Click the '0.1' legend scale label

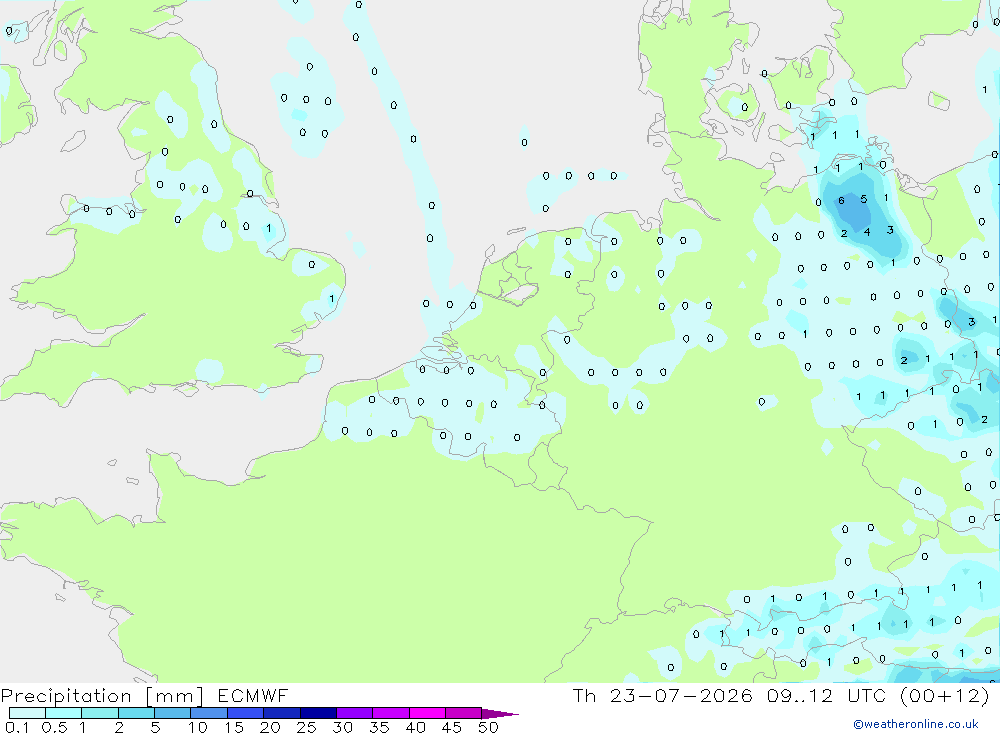pos(17,727)
